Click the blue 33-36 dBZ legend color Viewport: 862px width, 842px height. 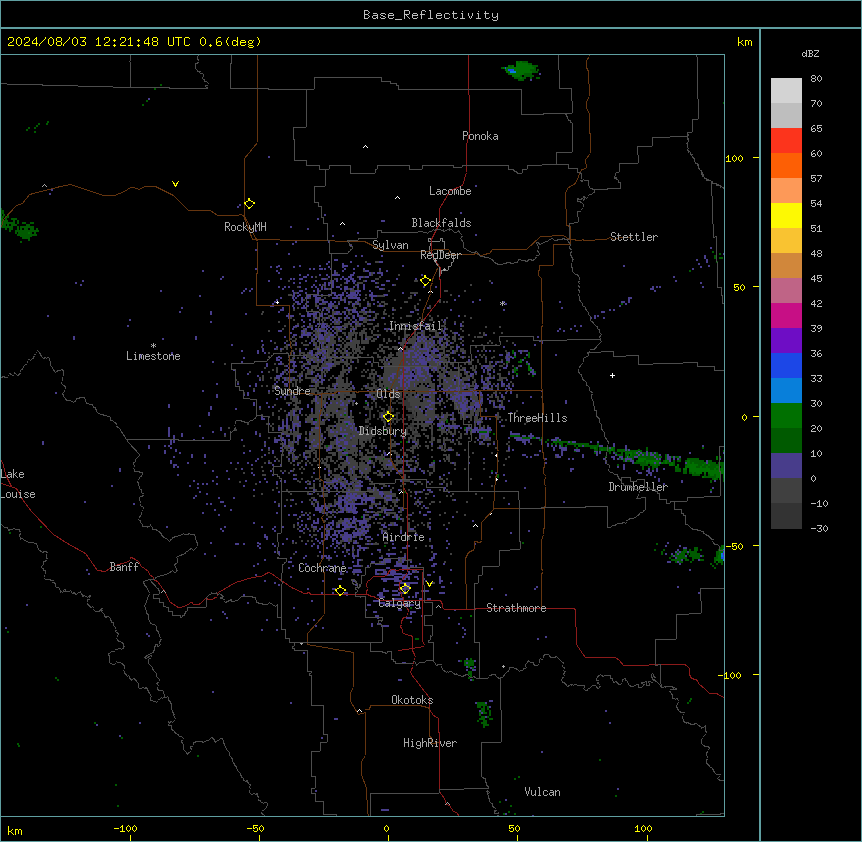point(786,365)
